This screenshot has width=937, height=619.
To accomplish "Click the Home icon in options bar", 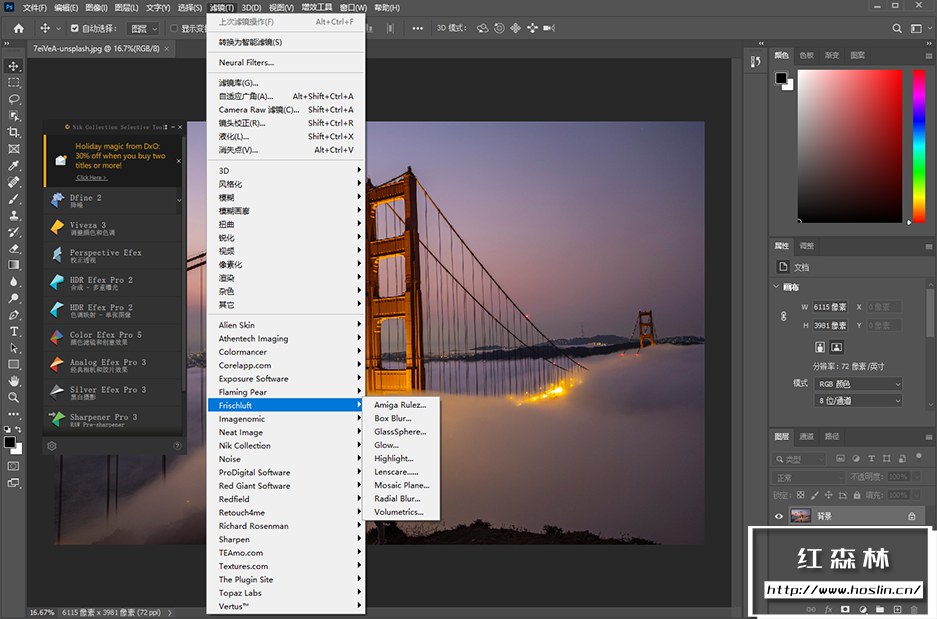I will 18,28.
